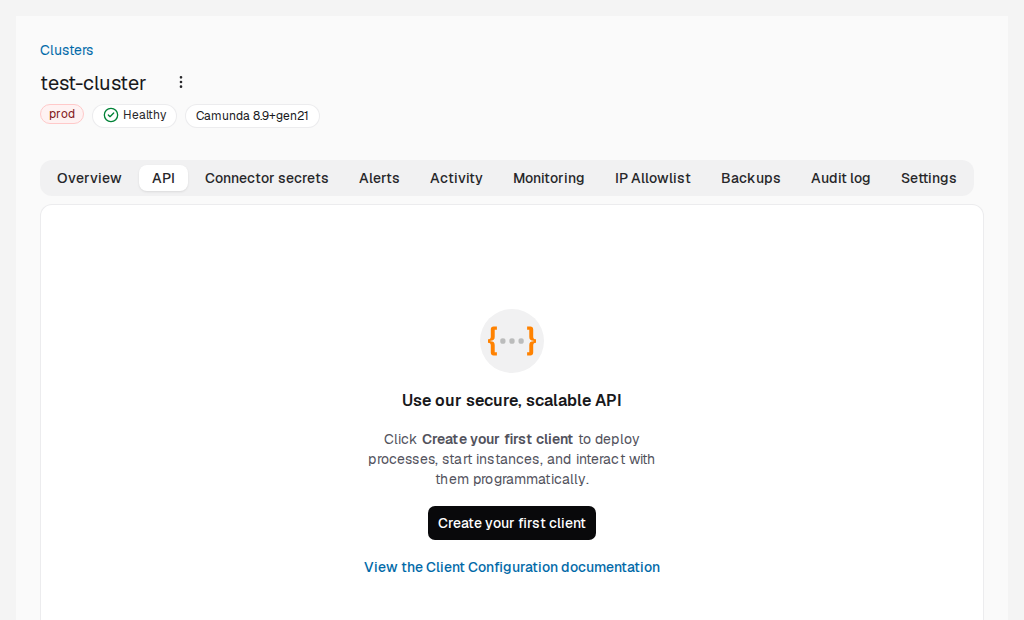This screenshot has width=1024, height=620.
Task: Go back to the Clusters breadcrumb
Action: point(67,50)
